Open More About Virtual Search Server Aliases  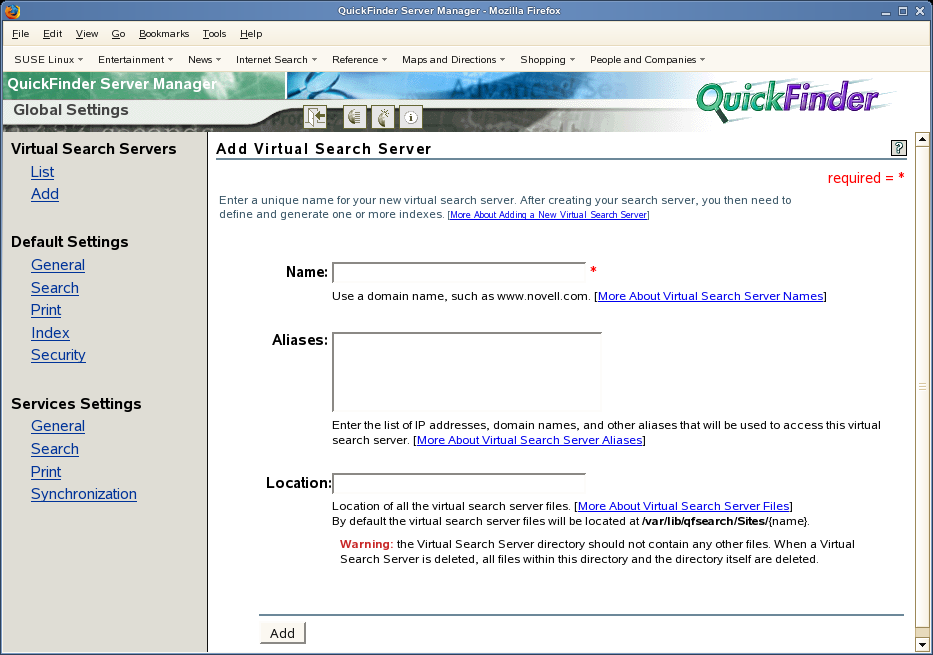pos(530,440)
